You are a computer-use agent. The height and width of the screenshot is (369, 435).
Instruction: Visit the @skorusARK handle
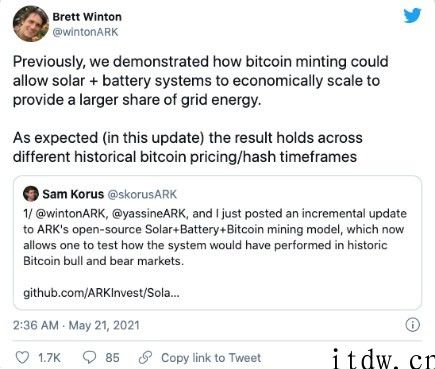click(142, 194)
